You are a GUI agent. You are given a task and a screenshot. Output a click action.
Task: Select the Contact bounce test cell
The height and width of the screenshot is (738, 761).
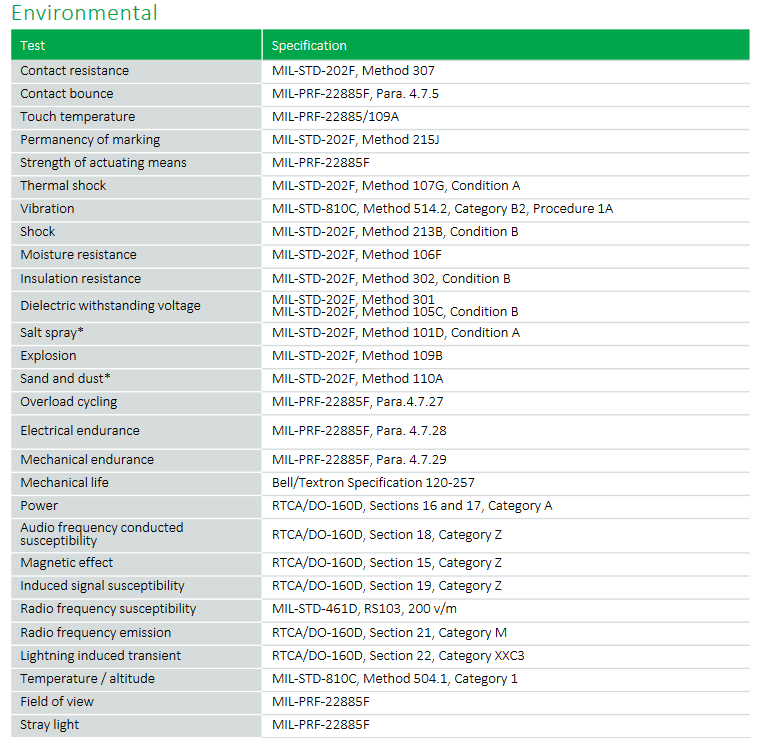(67, 94)
